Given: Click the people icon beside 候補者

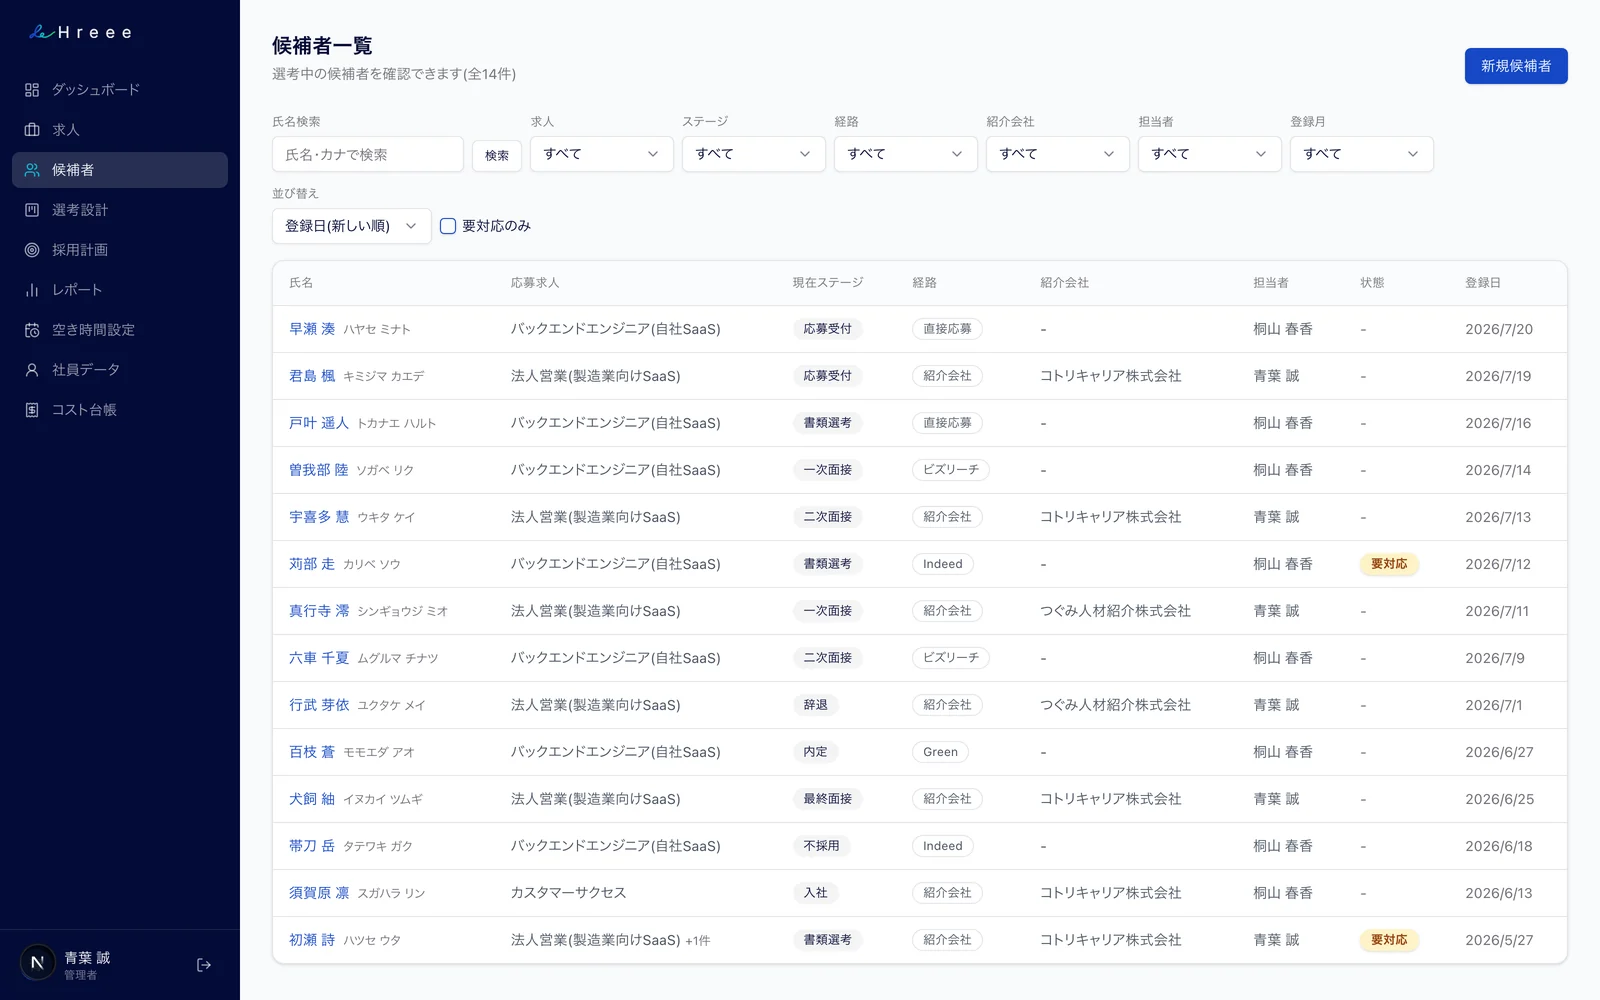Looking at the screenshot, I should [32, 170].
